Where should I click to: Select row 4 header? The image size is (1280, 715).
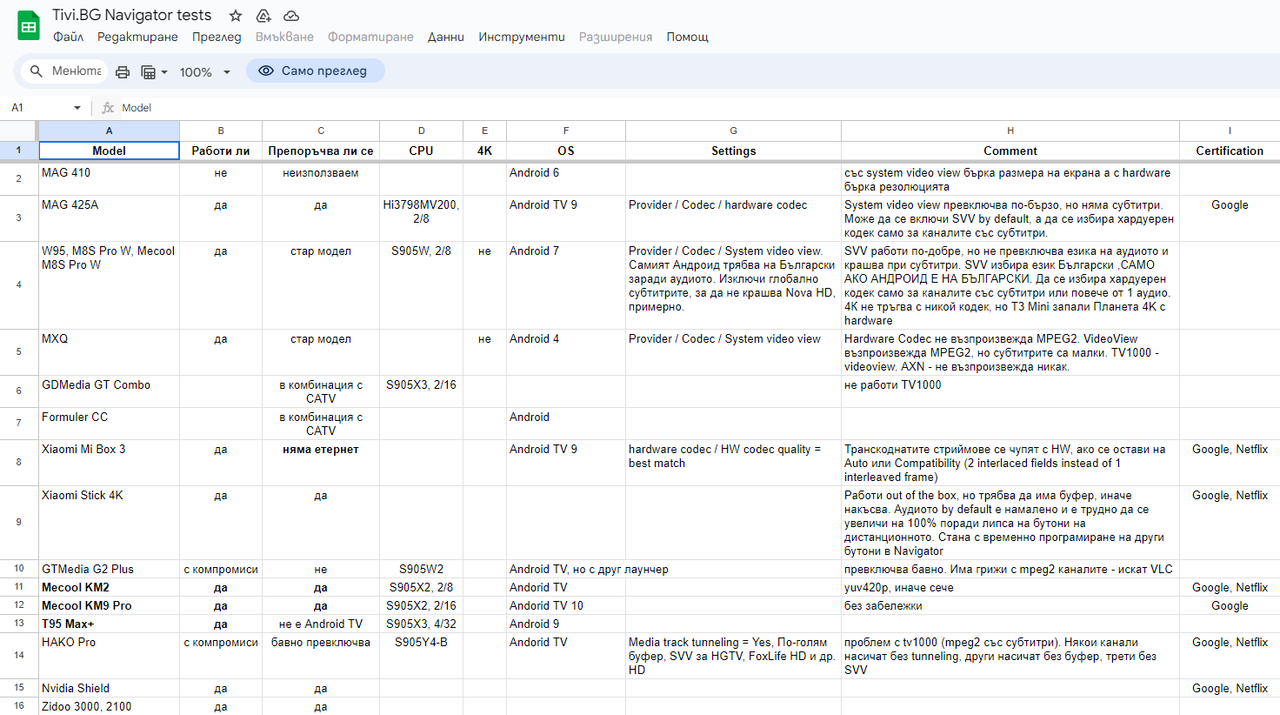[19, 285]
